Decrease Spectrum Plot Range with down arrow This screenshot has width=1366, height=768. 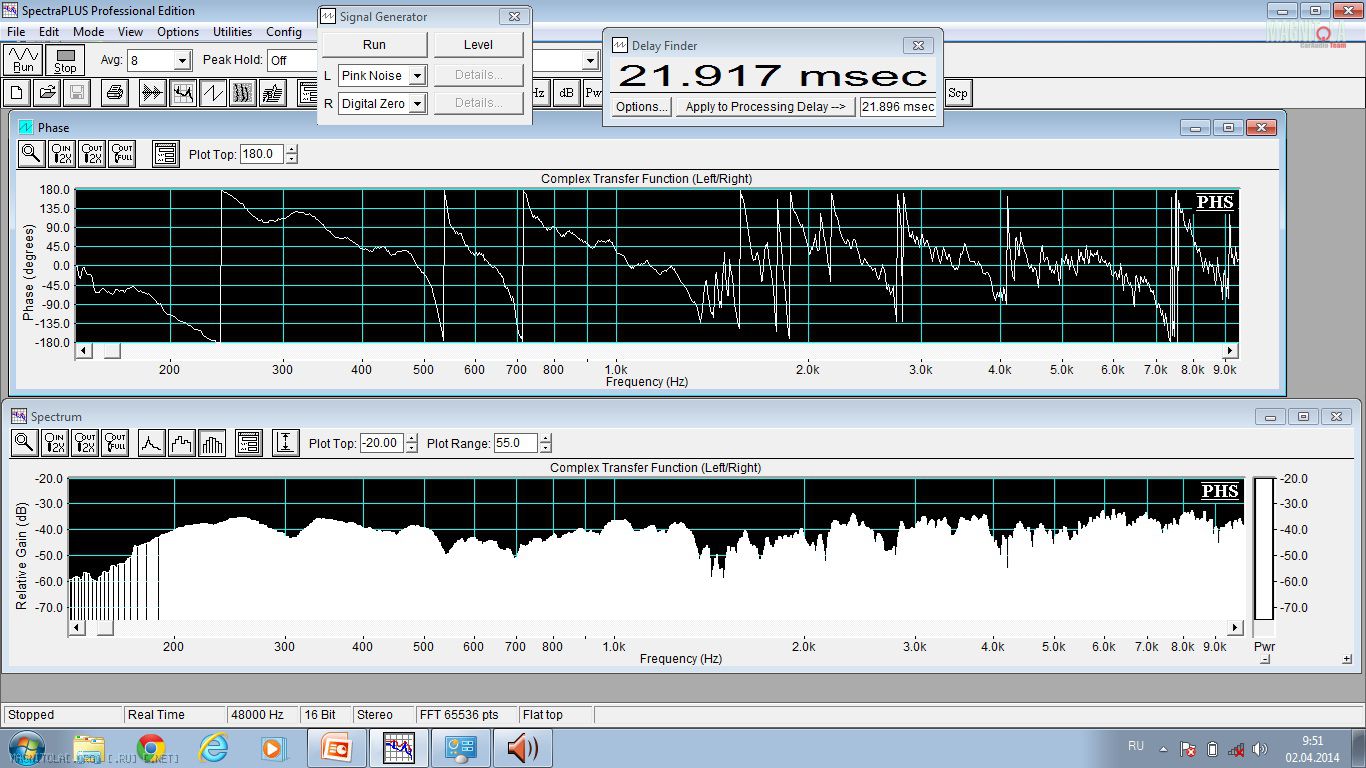pos(545,448)
